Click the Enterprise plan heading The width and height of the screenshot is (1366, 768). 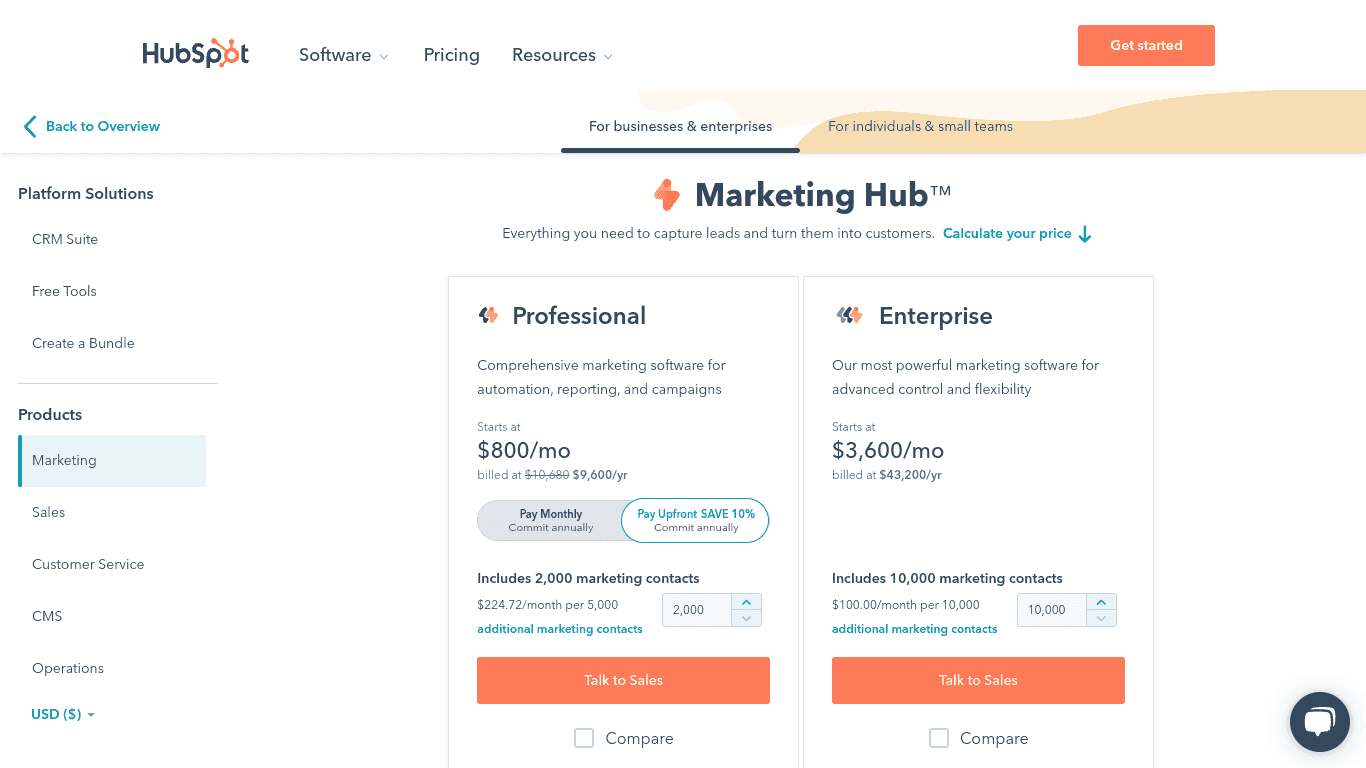point(936,316)
